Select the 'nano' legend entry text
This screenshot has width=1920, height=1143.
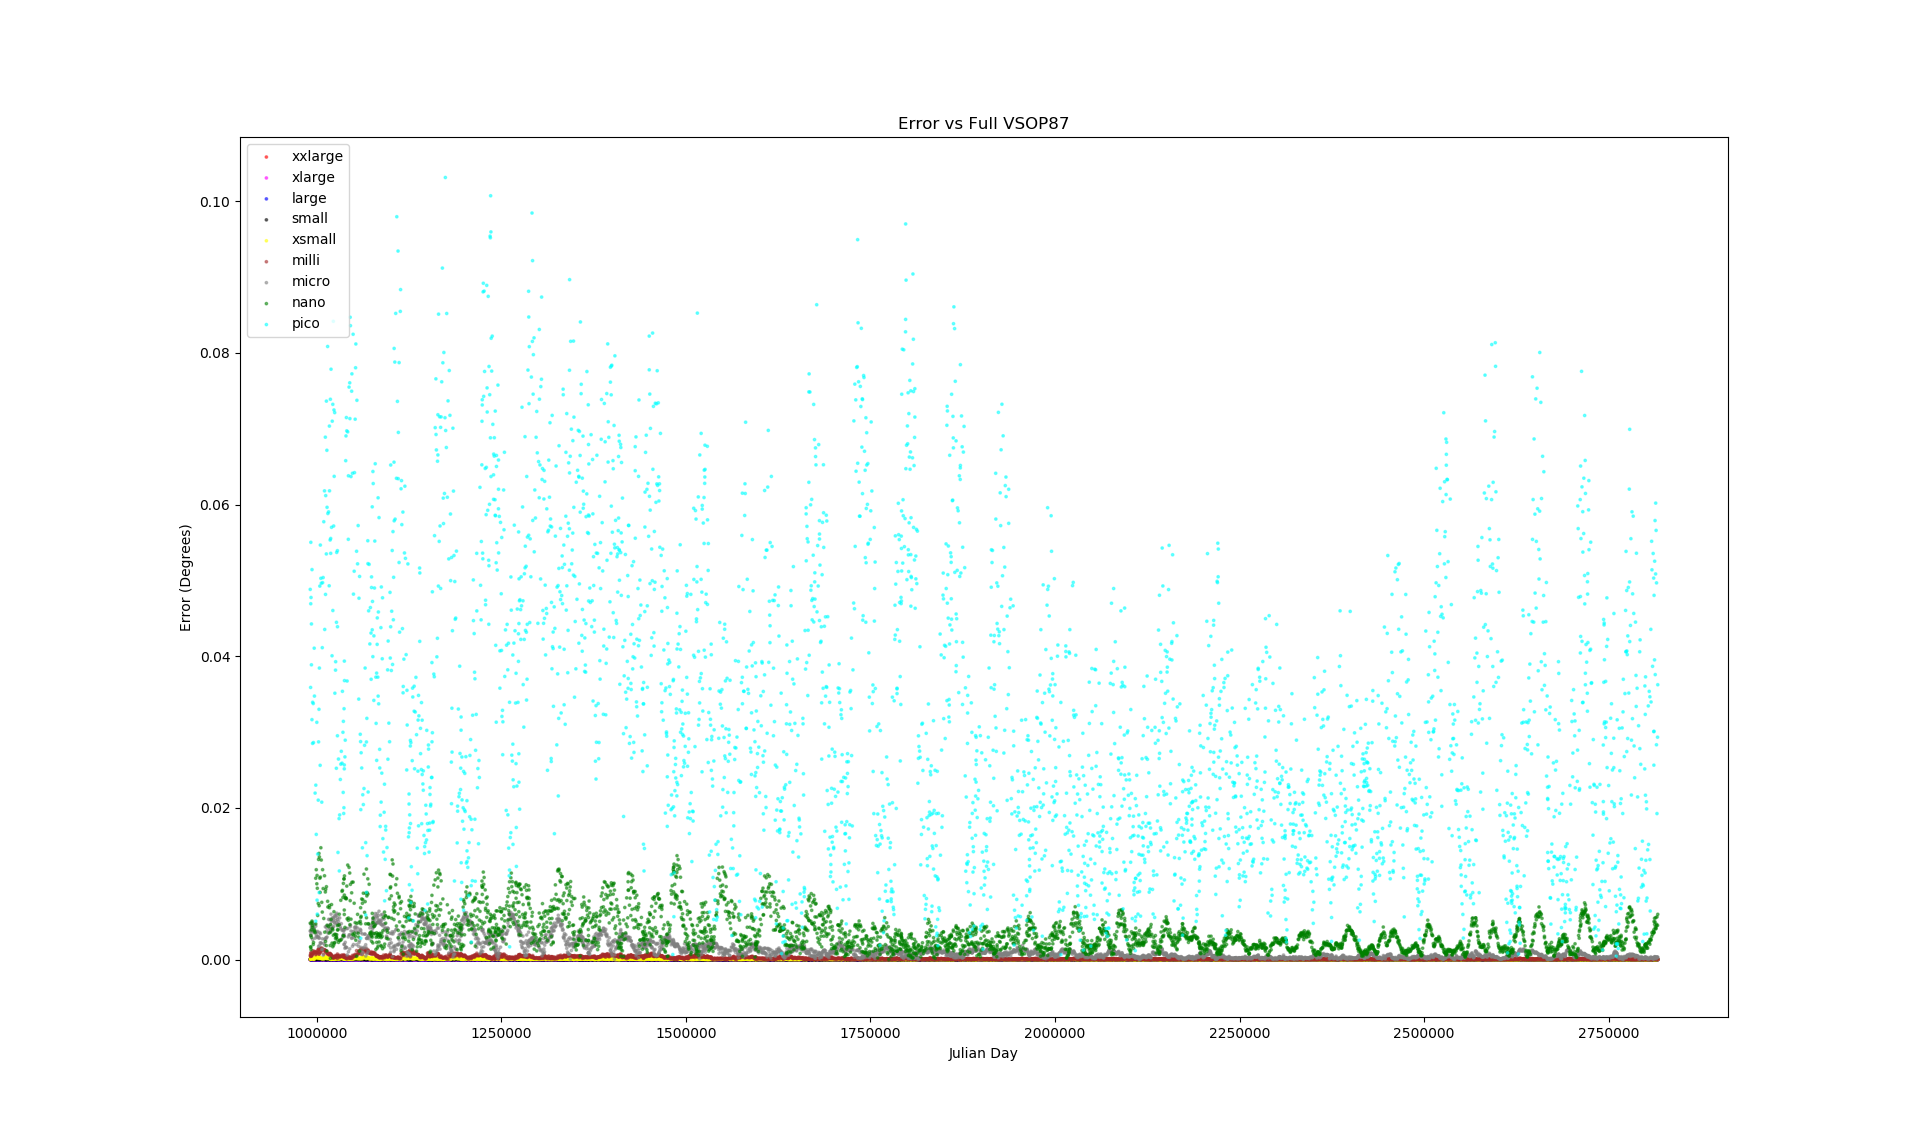click(308, 303)
